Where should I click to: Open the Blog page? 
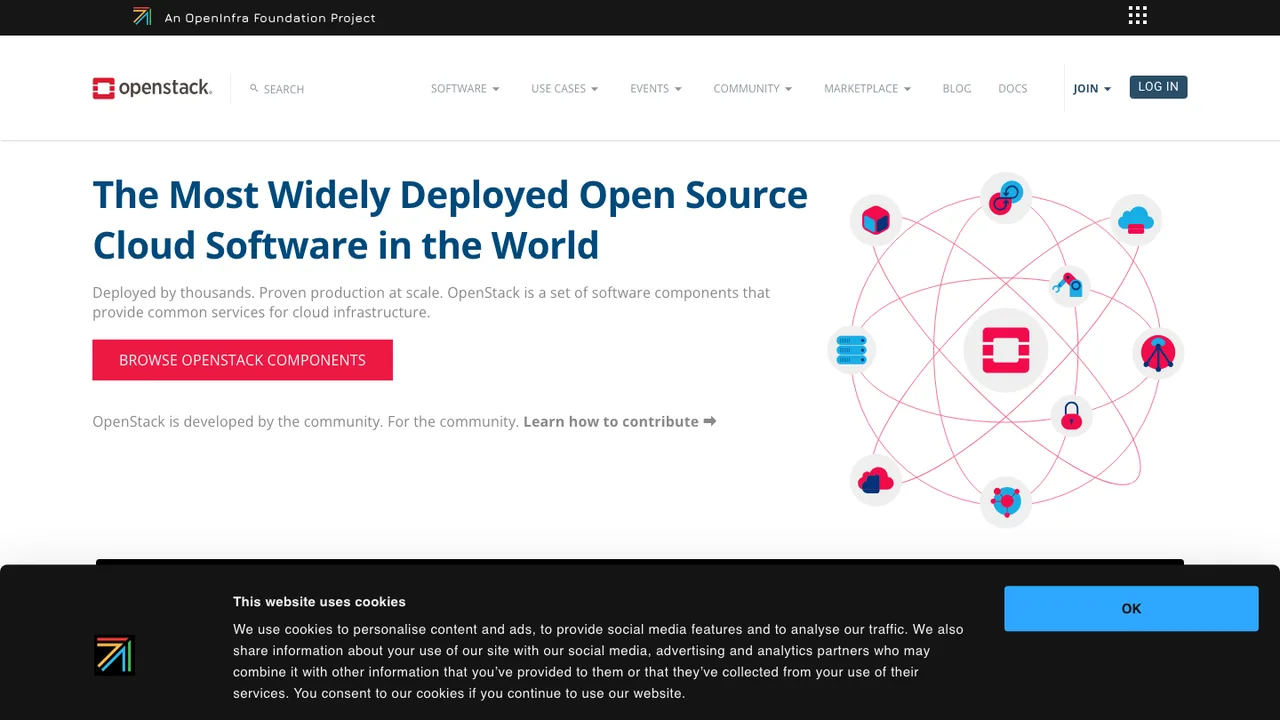[957, 89]
